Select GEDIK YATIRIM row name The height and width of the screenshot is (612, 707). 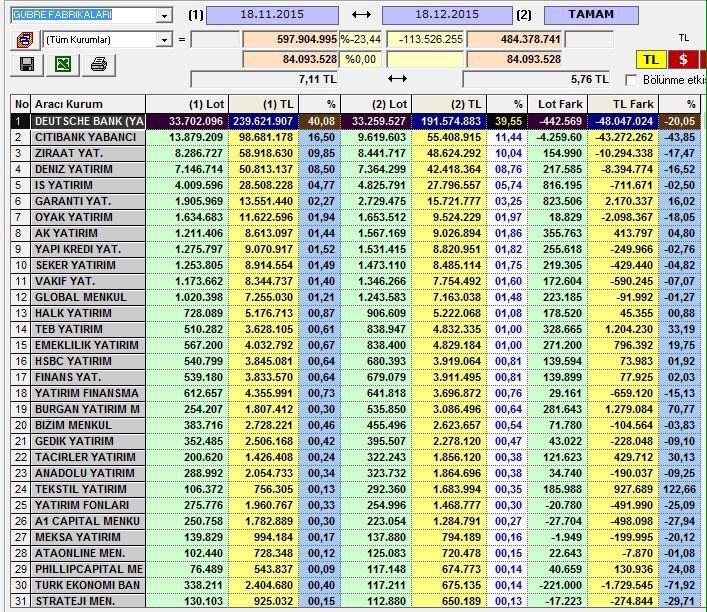[88, 442]
